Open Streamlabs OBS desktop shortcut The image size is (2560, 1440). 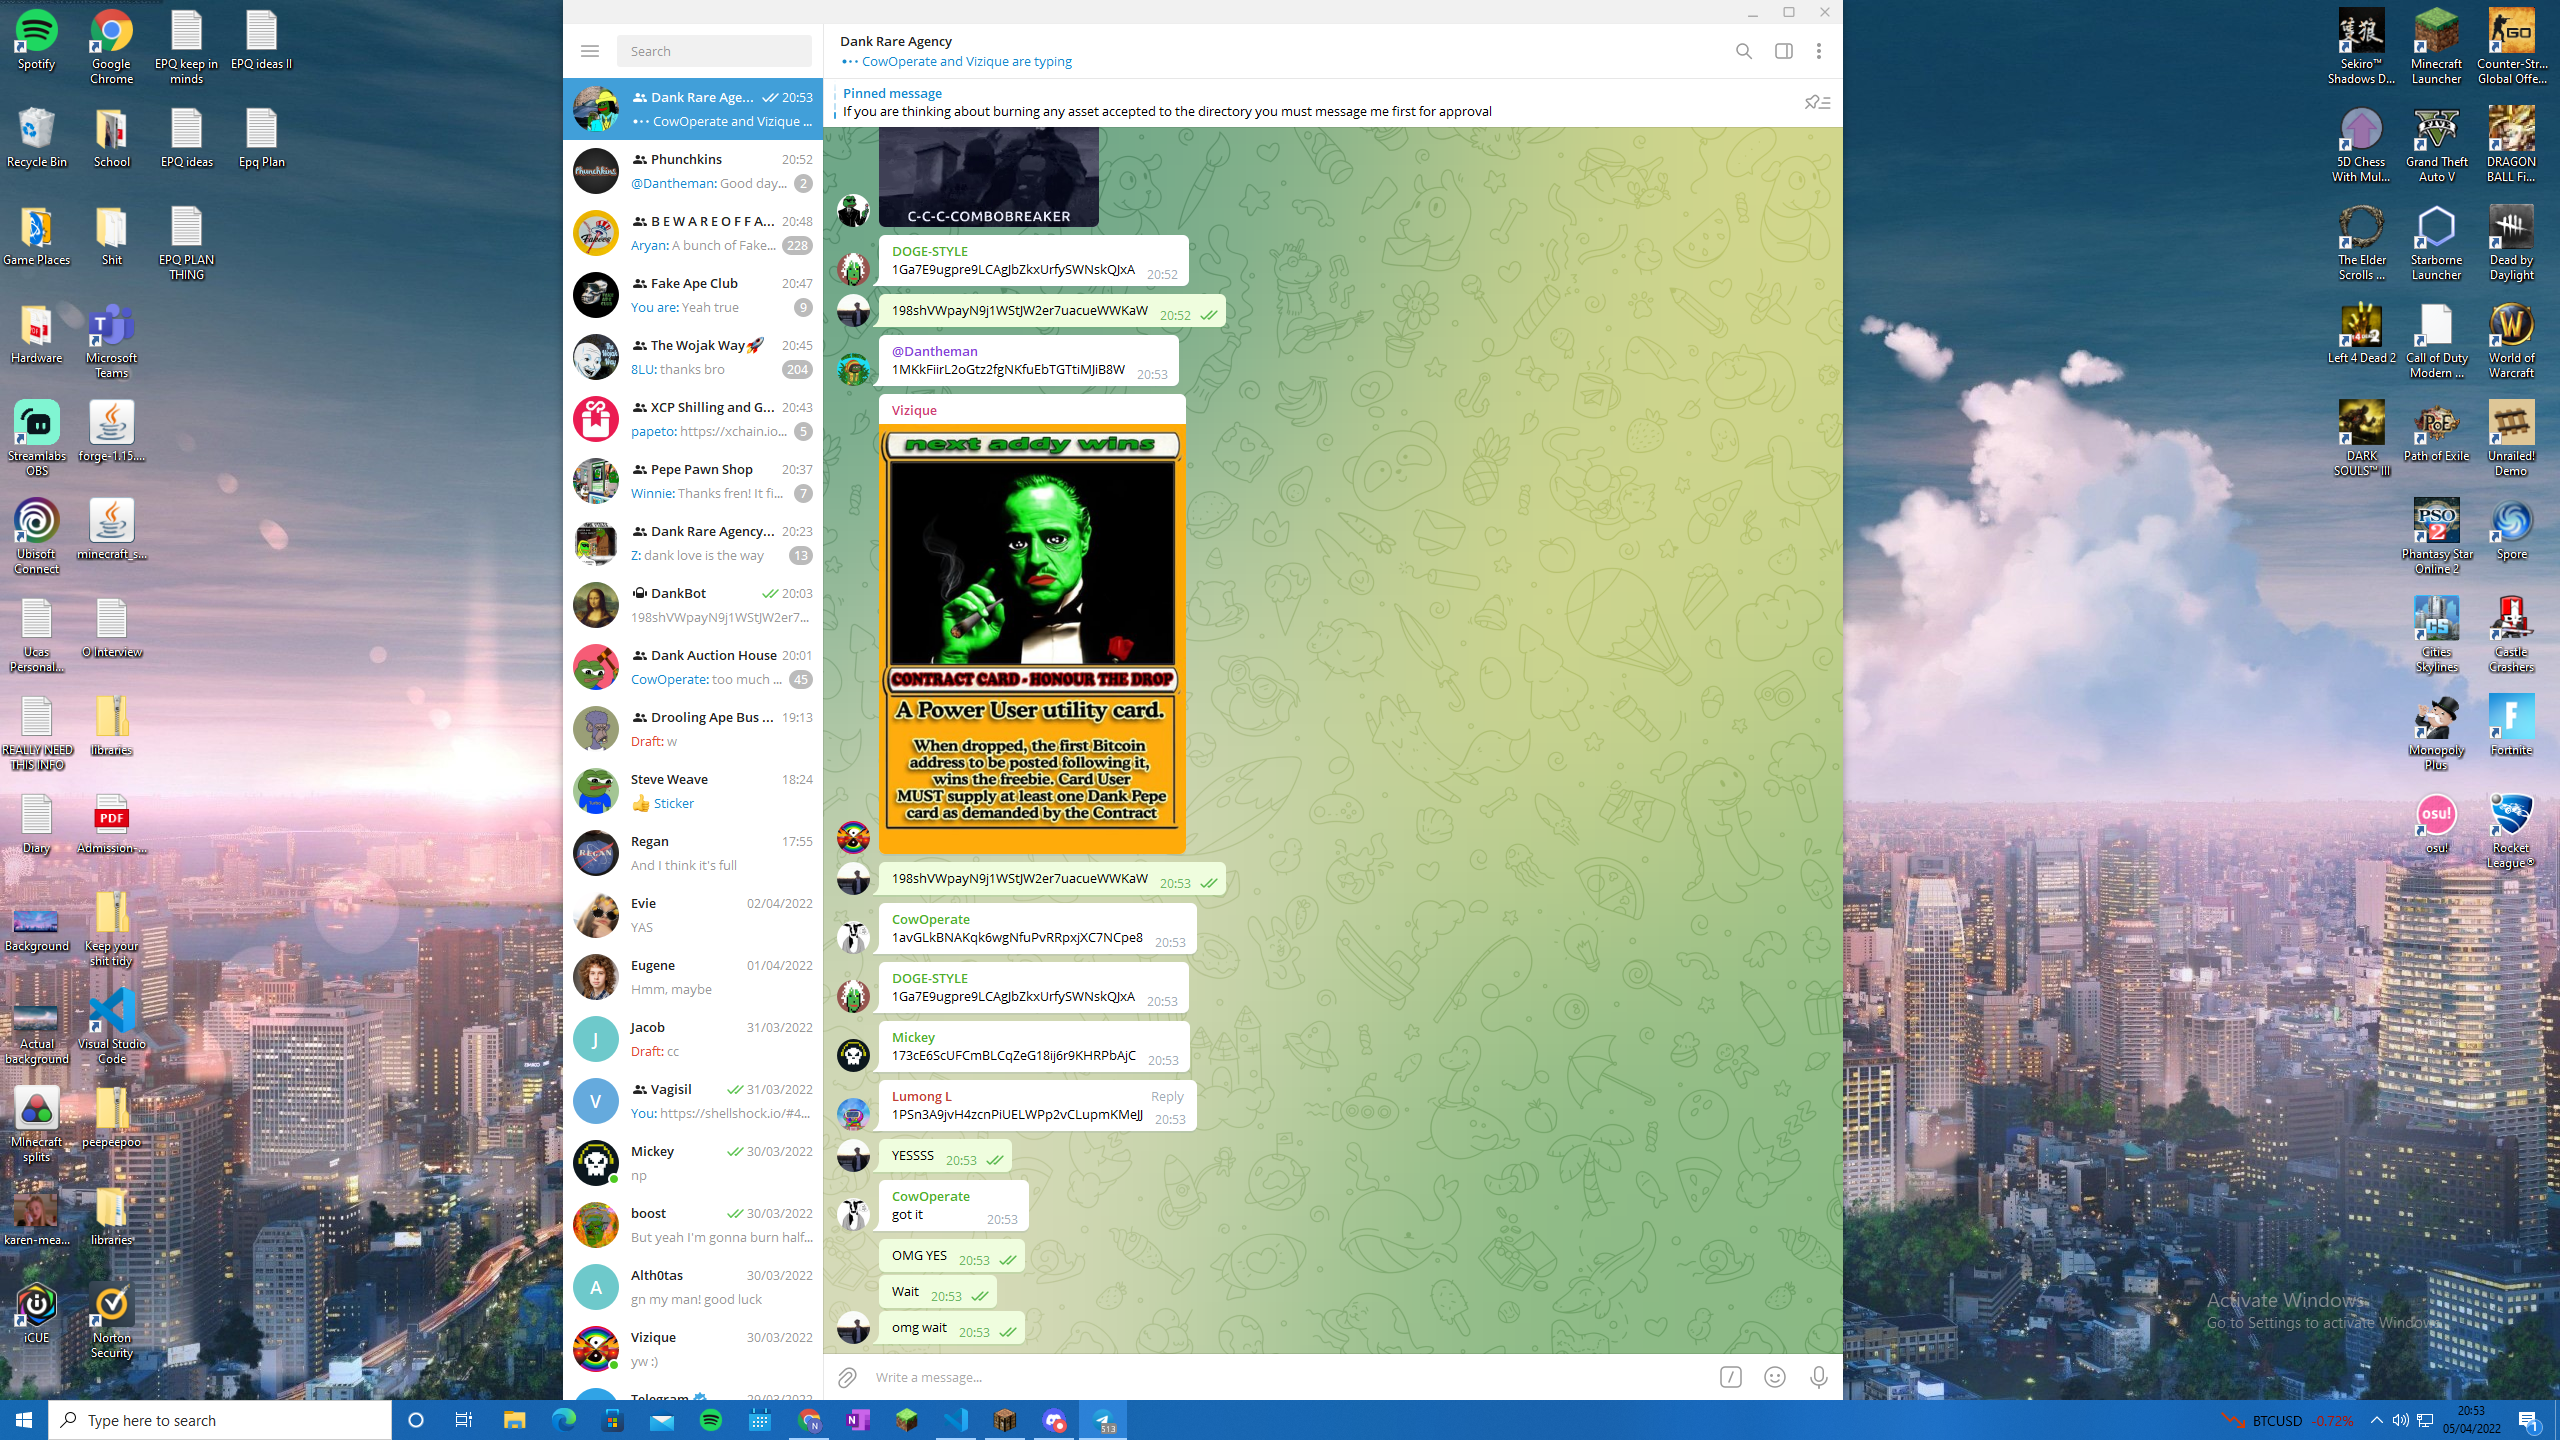coord(36,440)
